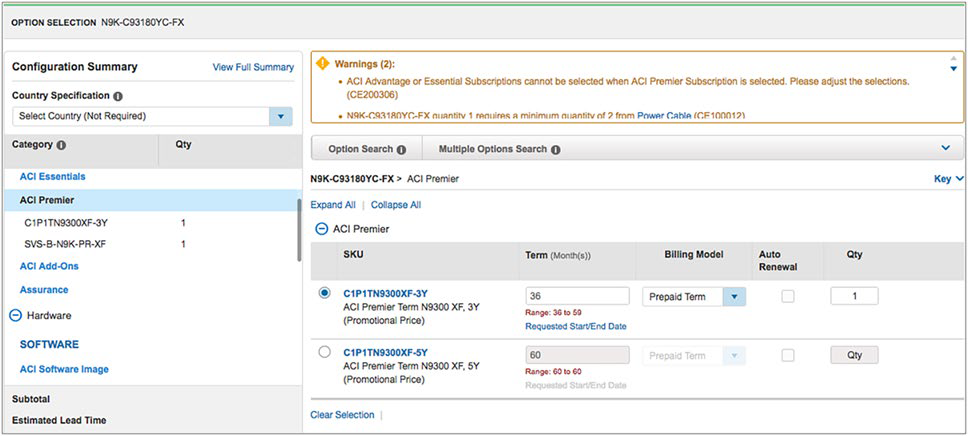968x436 pixels.
Task: Click info icon beside Option Search
Action: click(401, 149)
